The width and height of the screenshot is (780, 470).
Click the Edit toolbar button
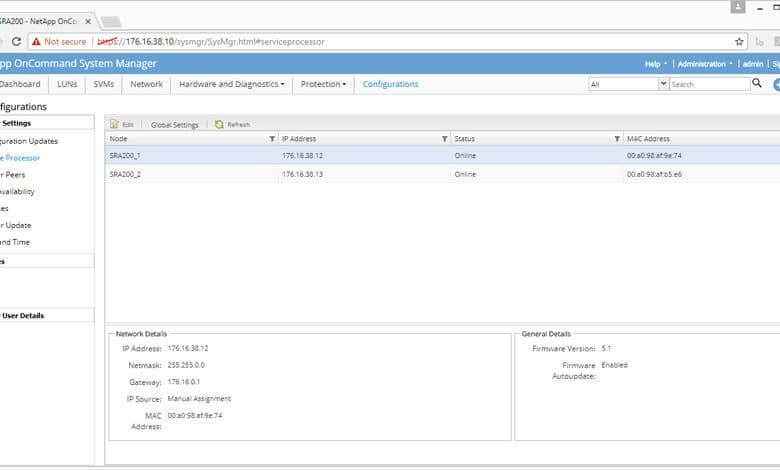tap(122, 124)
